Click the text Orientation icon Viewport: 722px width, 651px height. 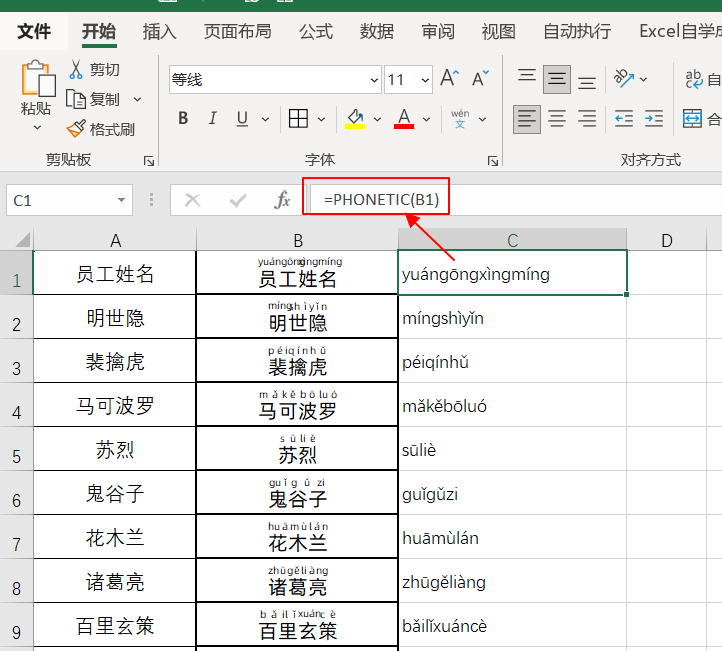(x=623, y=78)
